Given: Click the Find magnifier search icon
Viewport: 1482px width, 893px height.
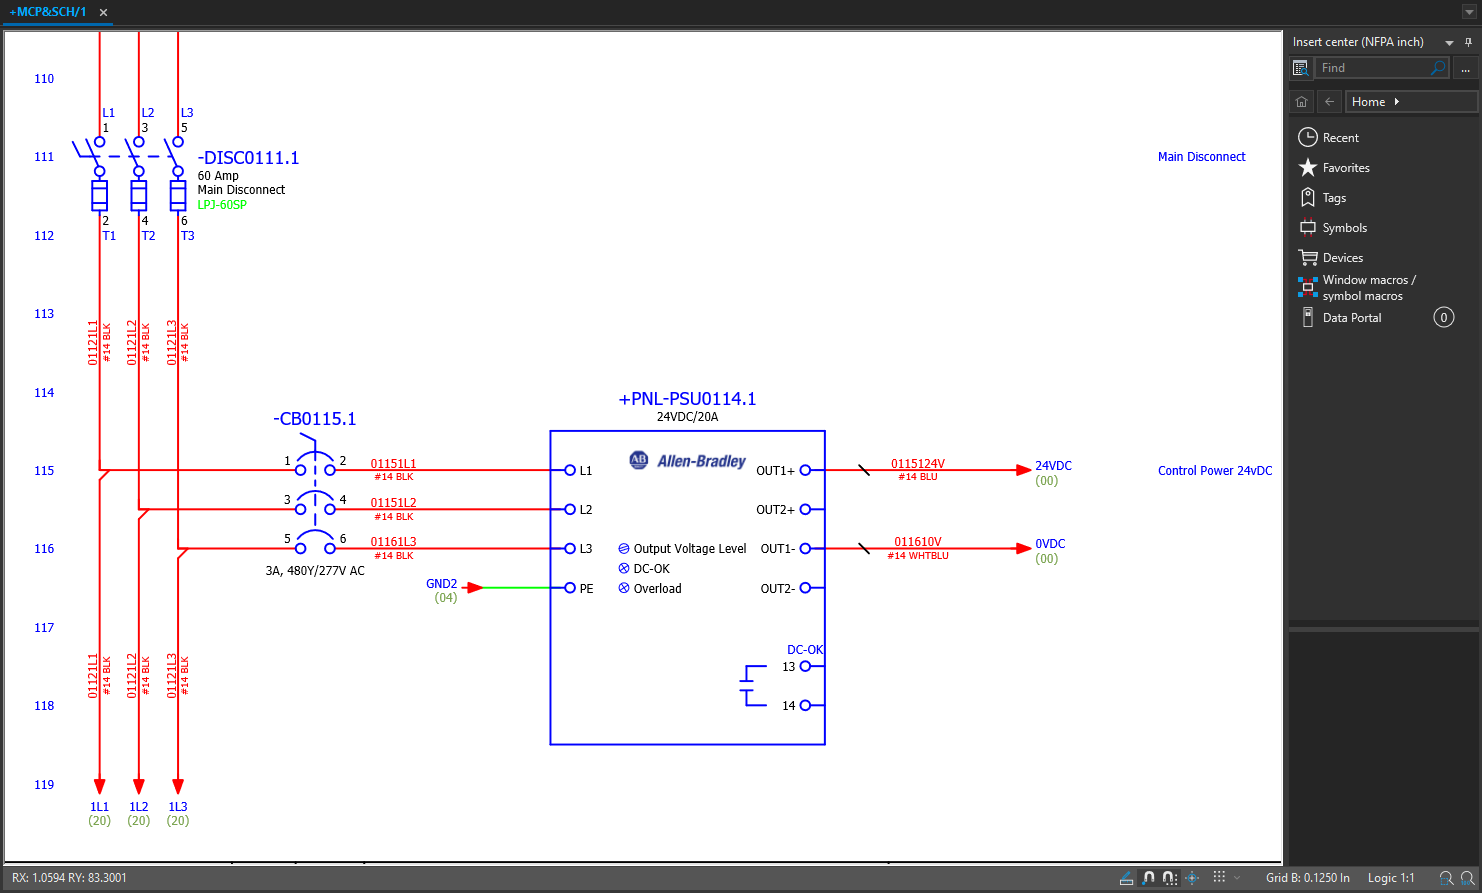Looking at the screenshot, I should [1438, 67].
